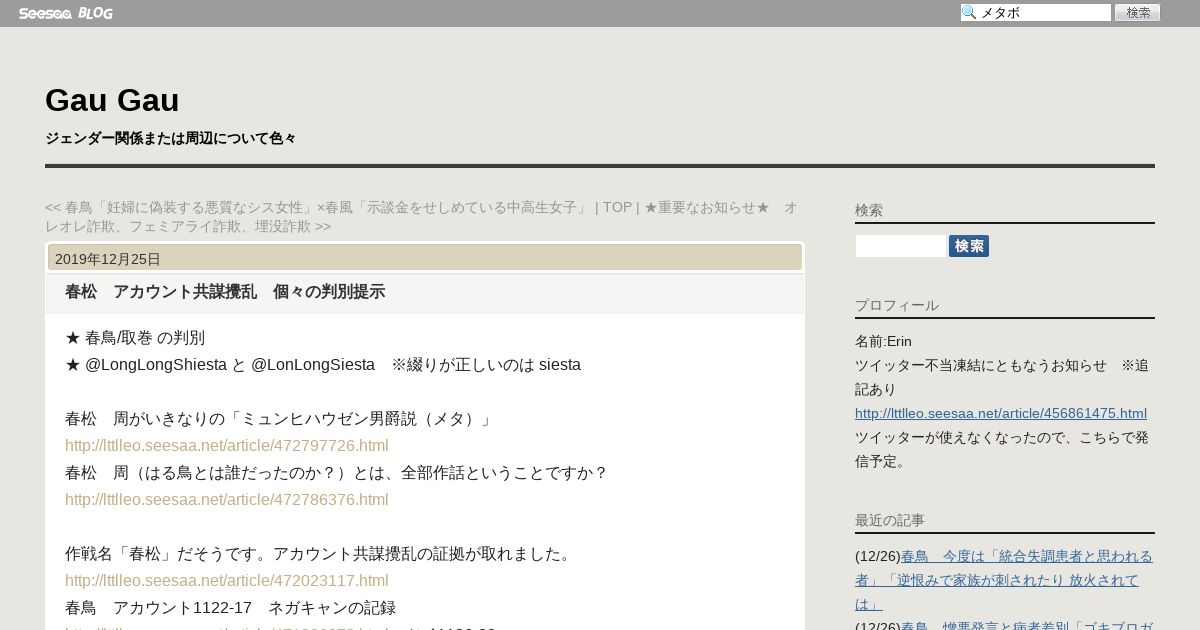This screenshot has height=630, width=1200.
Task: Open article title 春松 アカウント共謀攪乱 個々の判別提示
Action: click(x=225, y=292)
